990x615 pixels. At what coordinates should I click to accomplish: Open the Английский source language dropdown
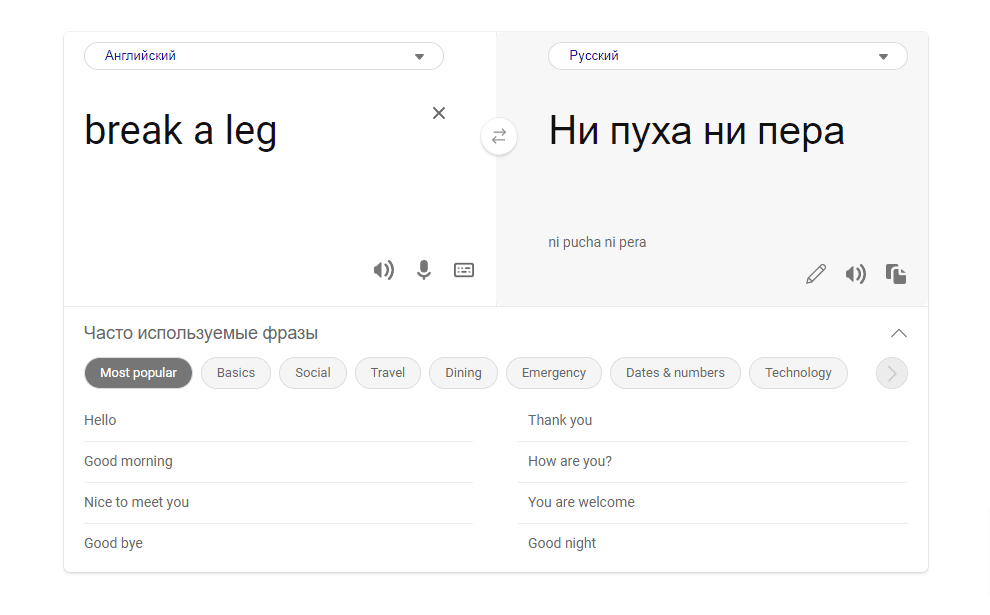pos(264,56)
